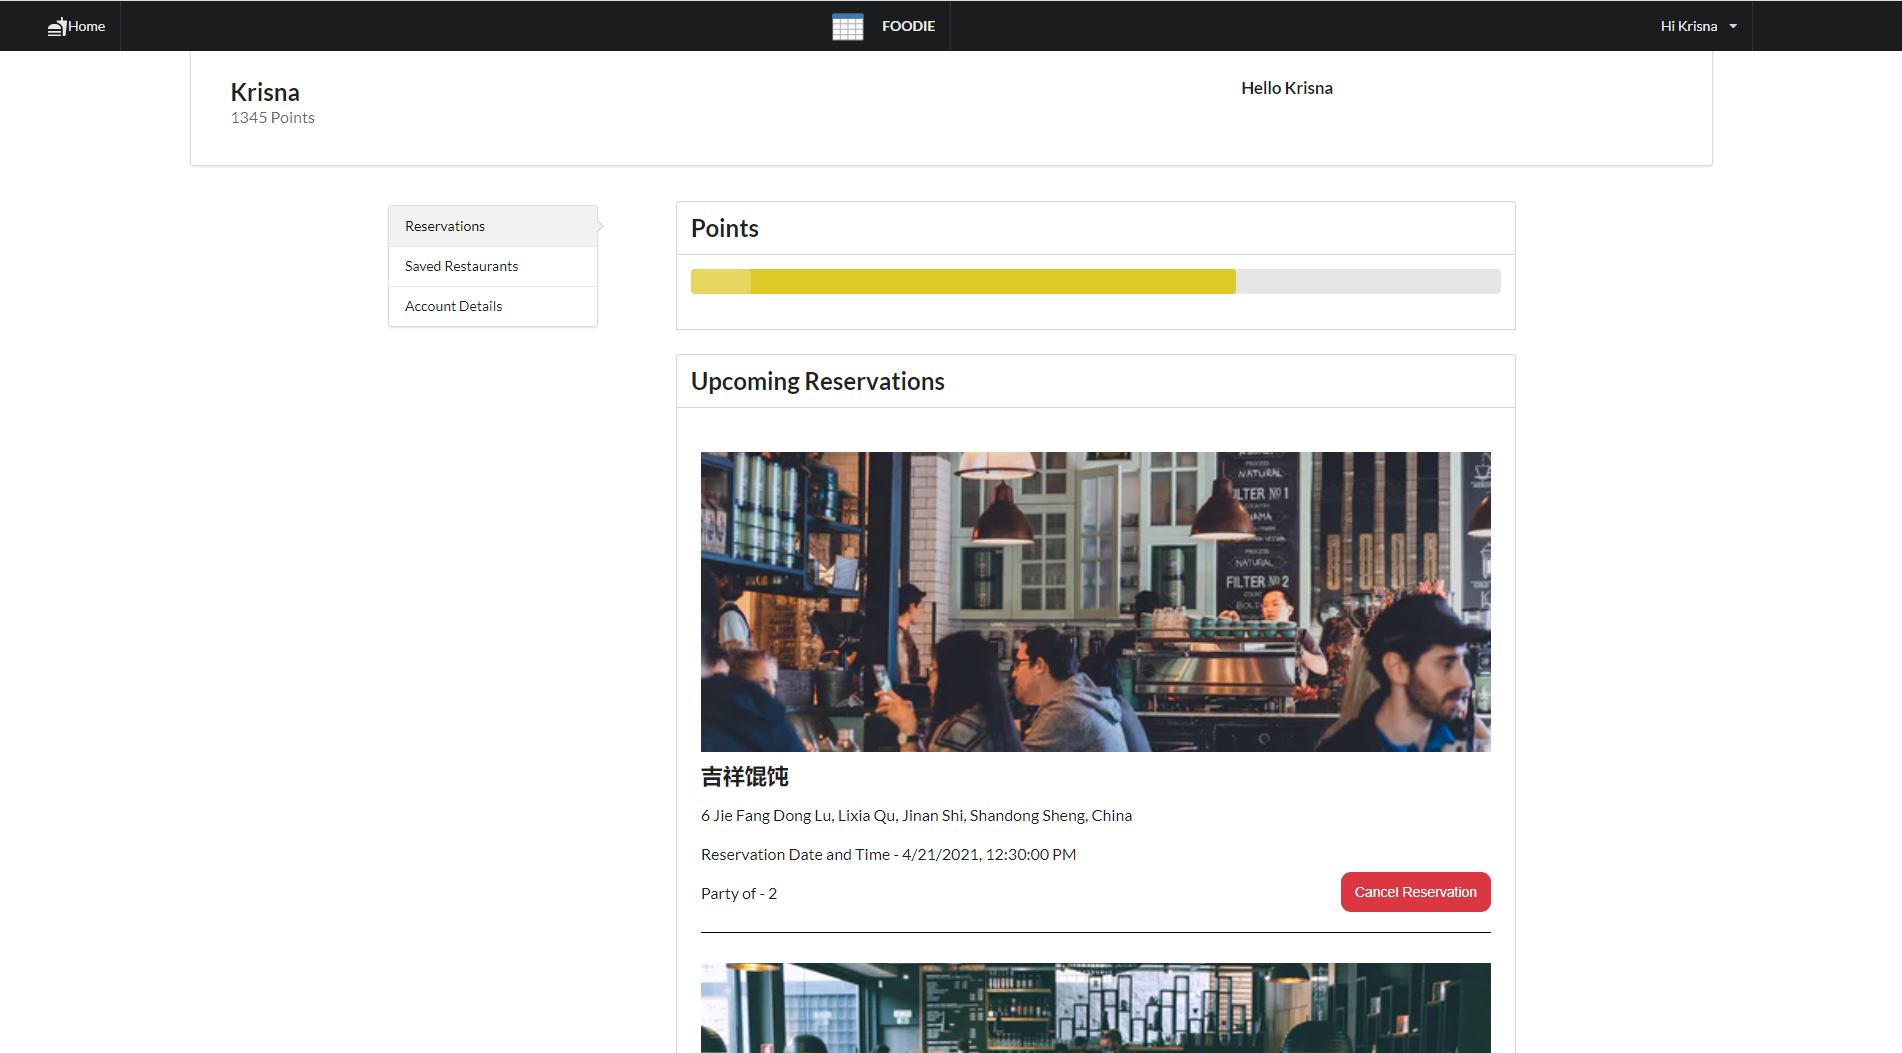This screenshot has height=1053, width=1902.
Task: Click the FOODIE table grid logo icon
Action: (x=847, y=27)
